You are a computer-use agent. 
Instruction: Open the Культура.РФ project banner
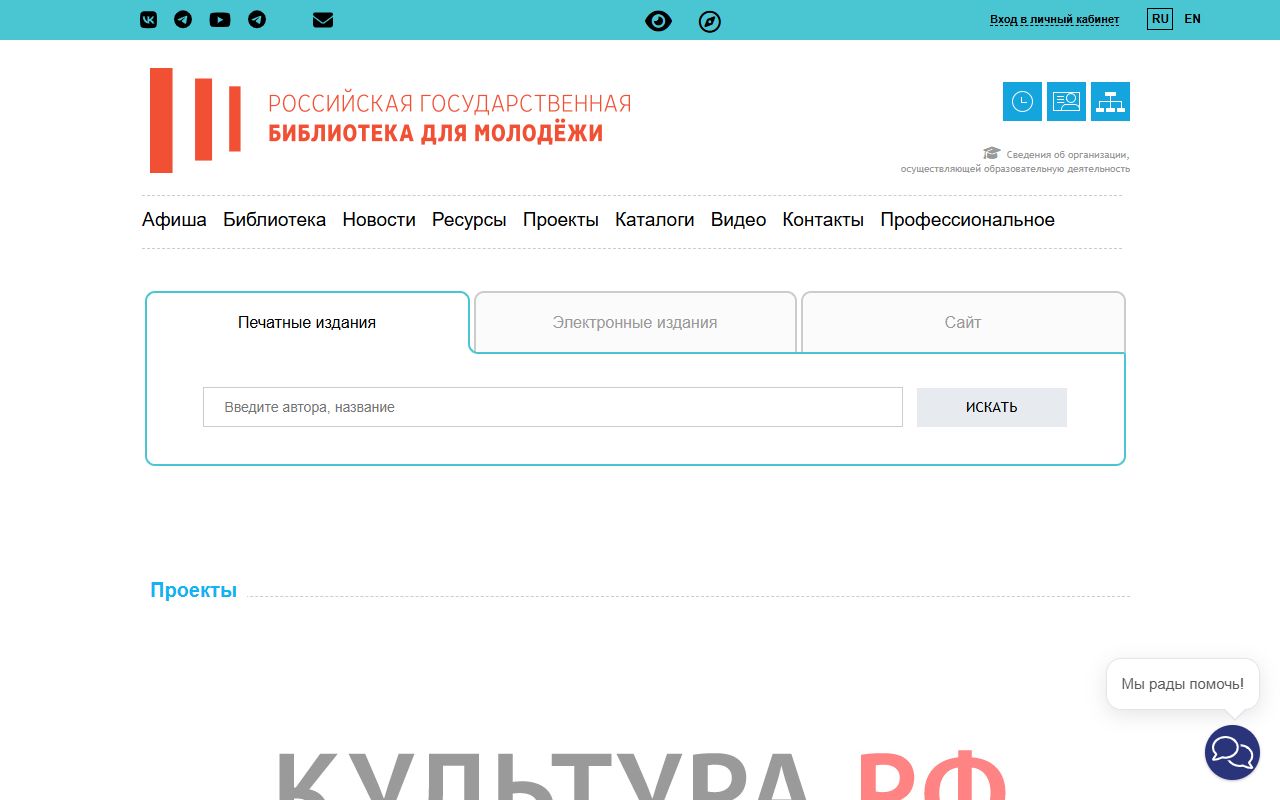[x=640, y=775]
